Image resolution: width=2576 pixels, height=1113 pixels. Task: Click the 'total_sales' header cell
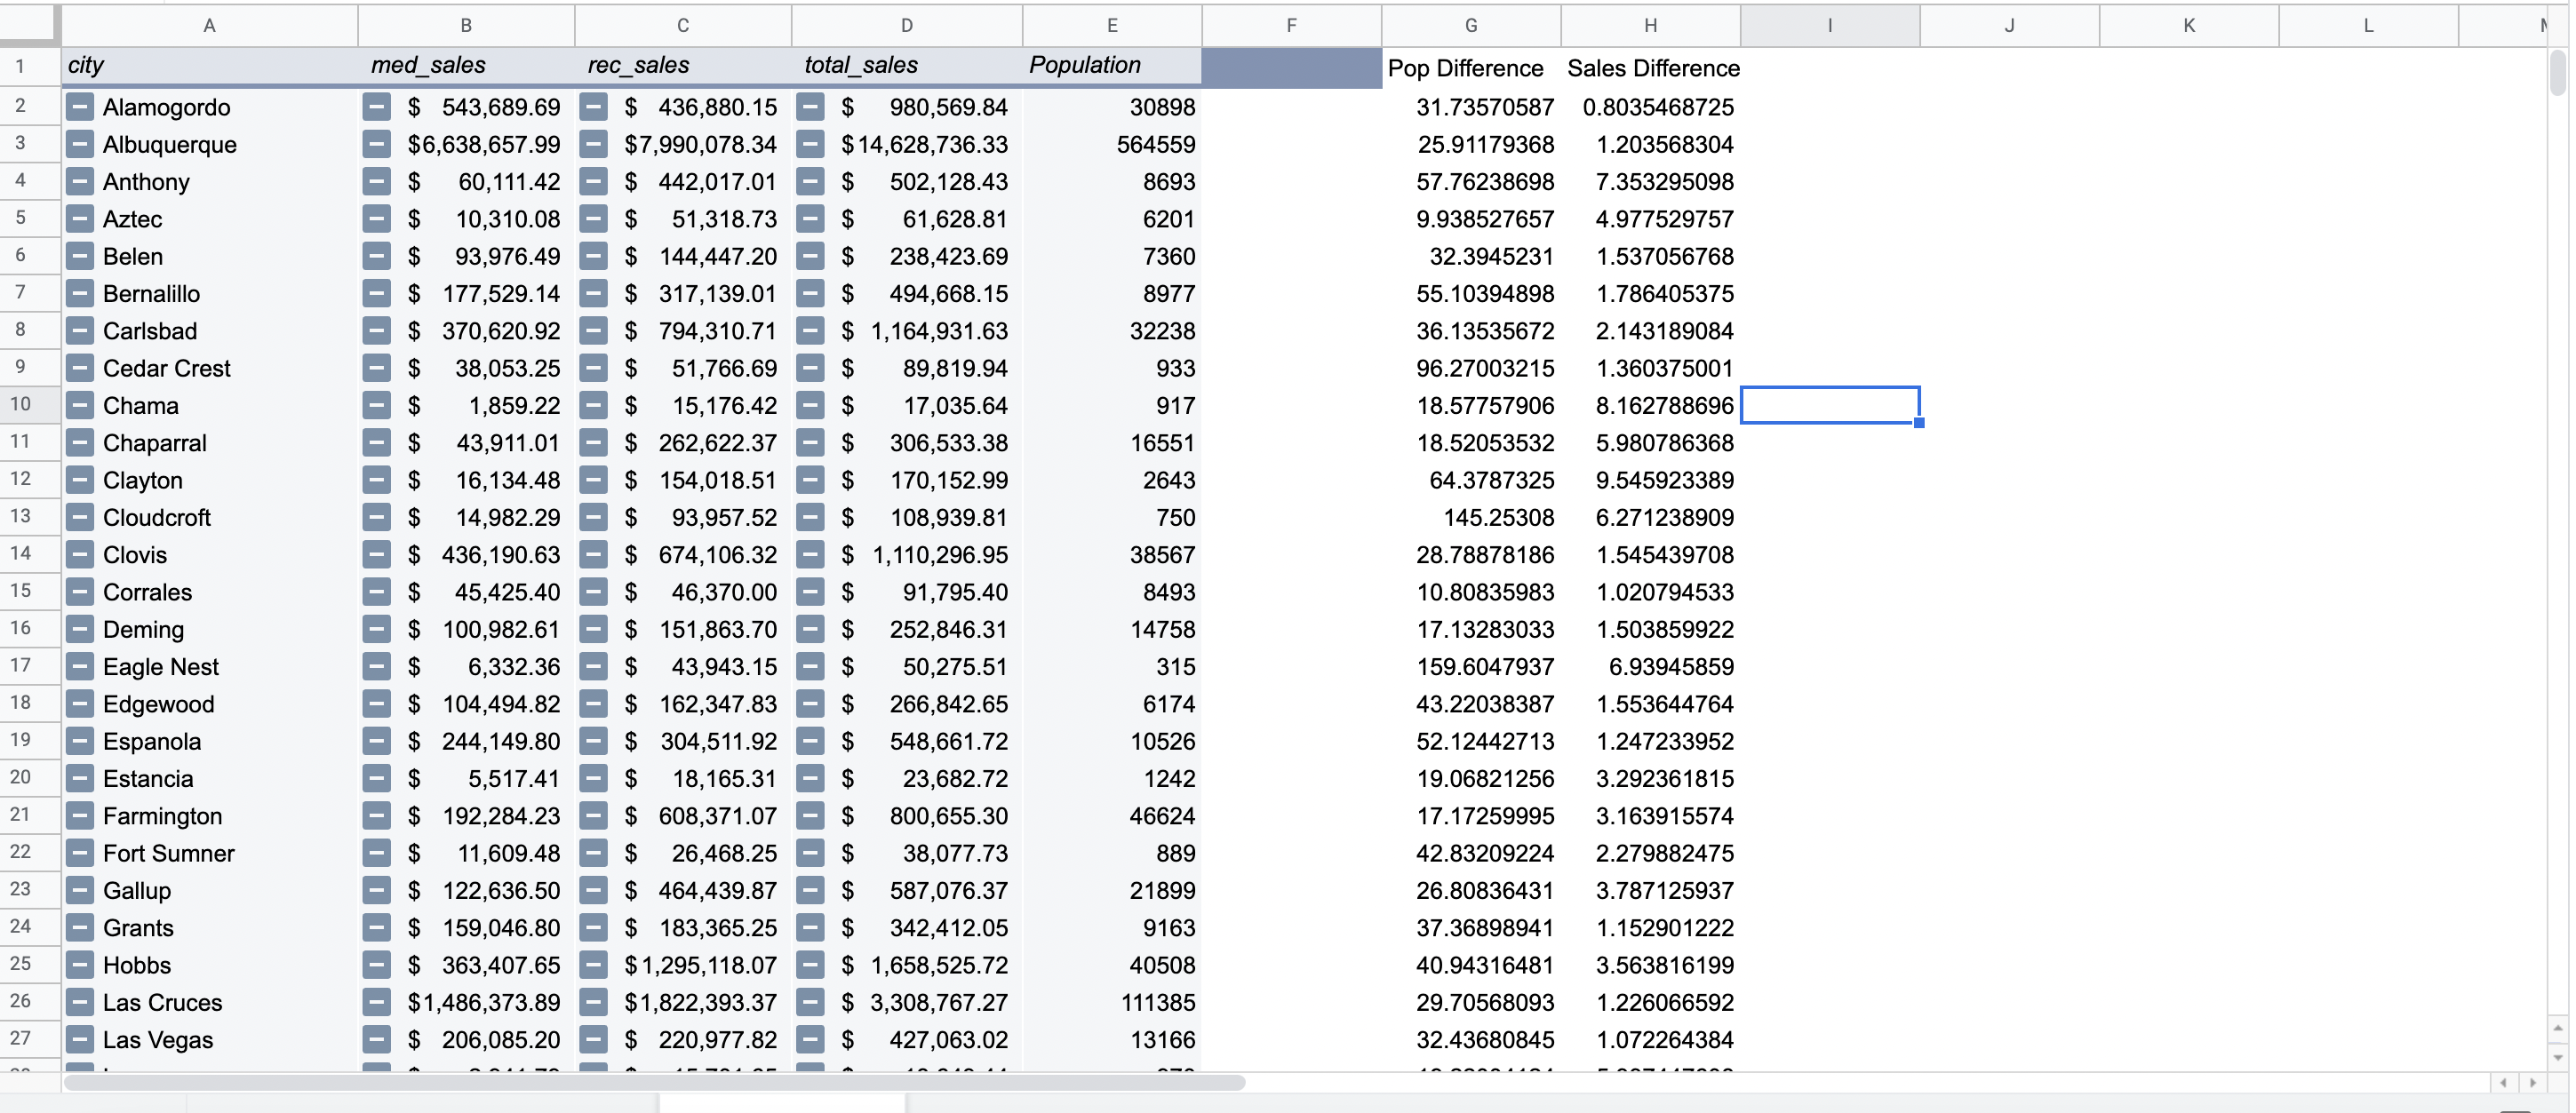[907, 66]
